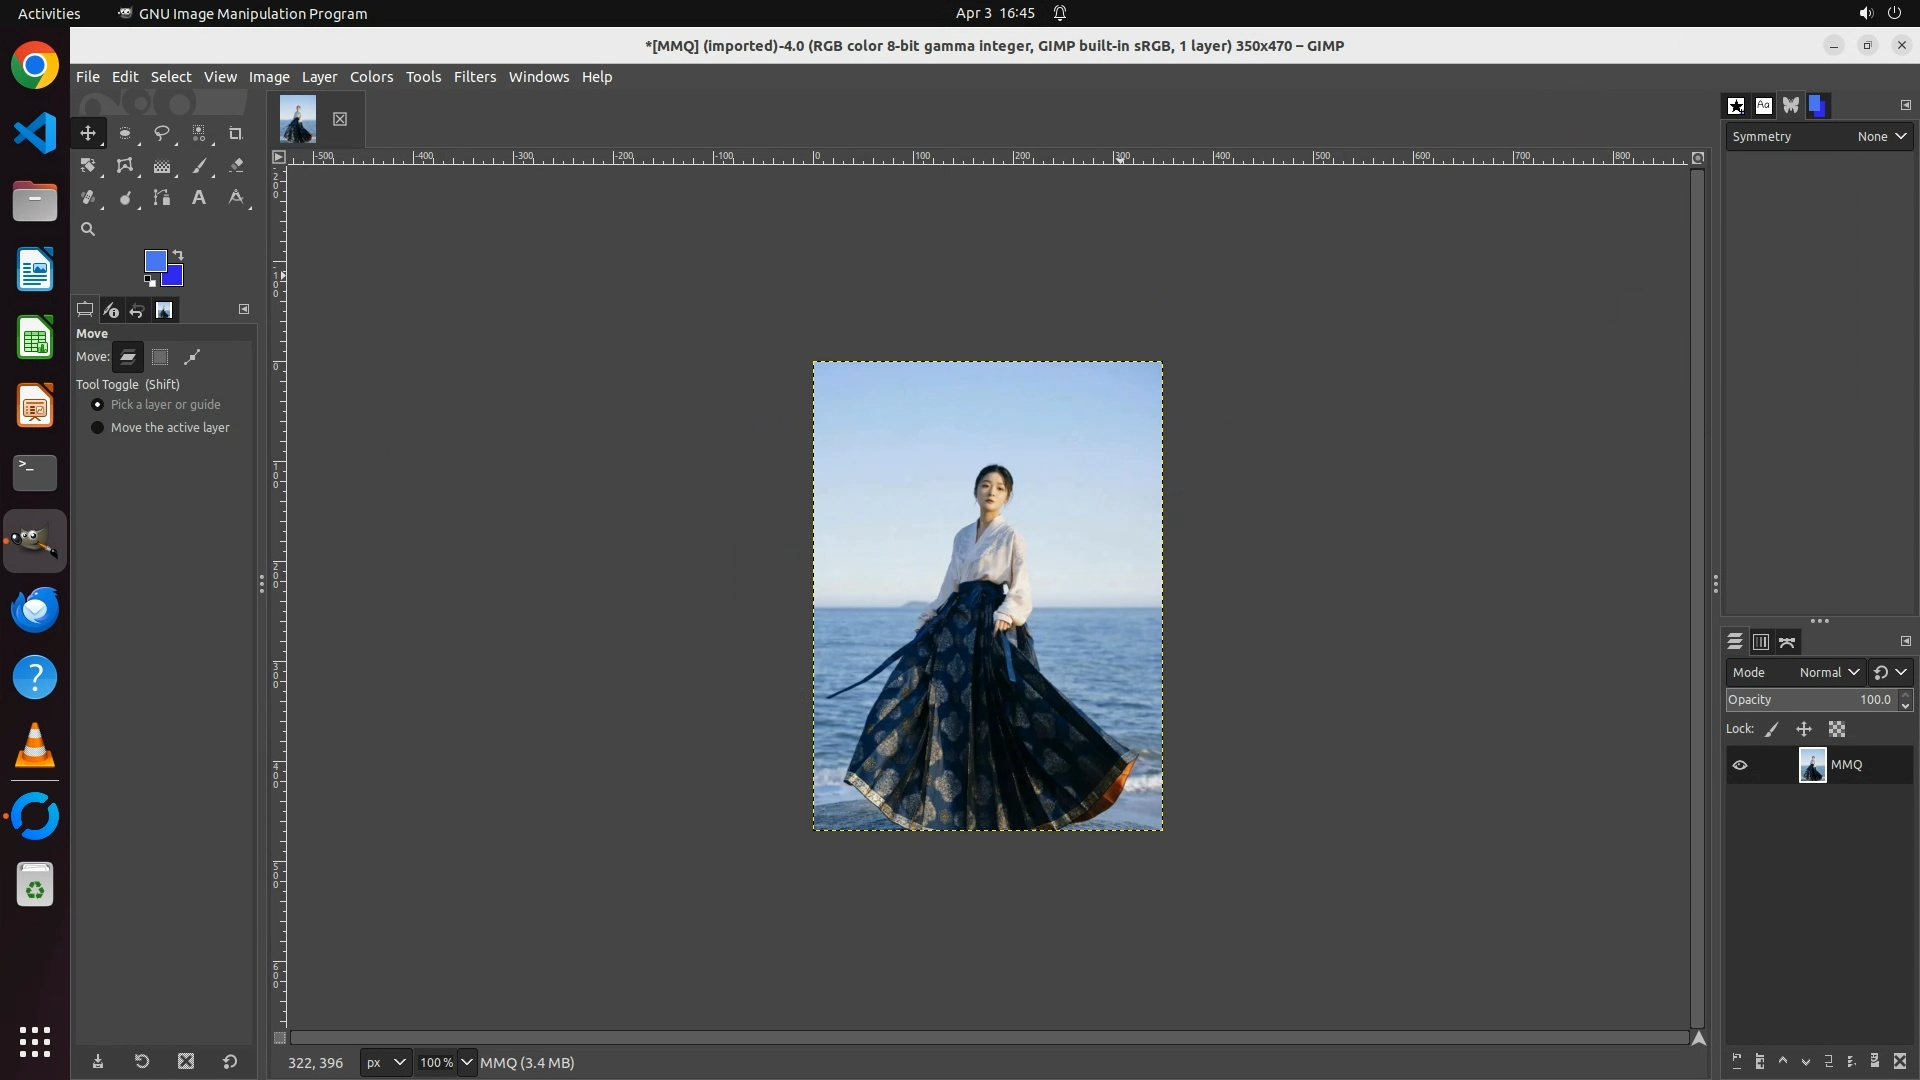This screenshot has width=1920, height=1080.
Task: Select the Paths tool
Action: [161, 198]
